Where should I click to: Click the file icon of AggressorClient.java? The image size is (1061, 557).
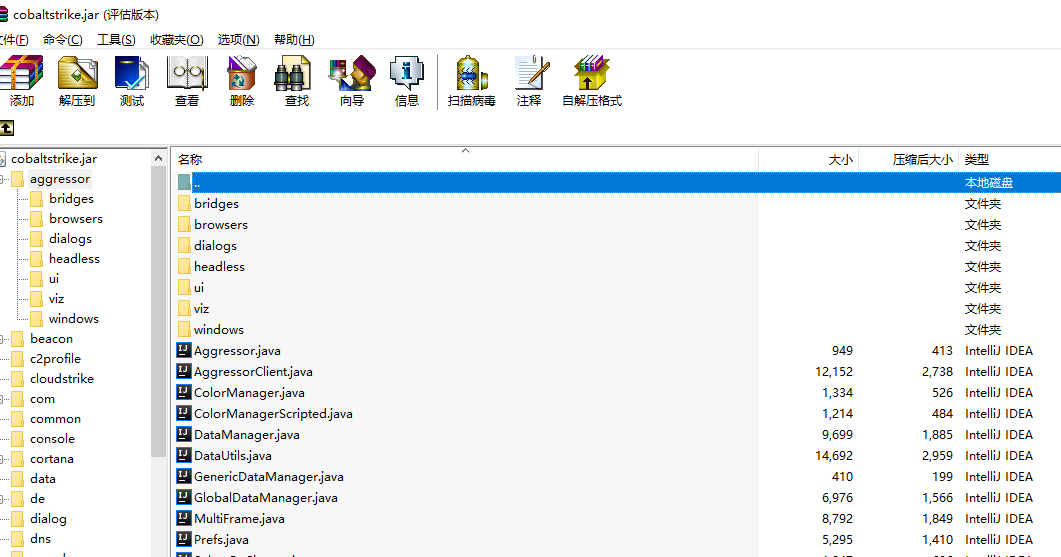[183, 371]
